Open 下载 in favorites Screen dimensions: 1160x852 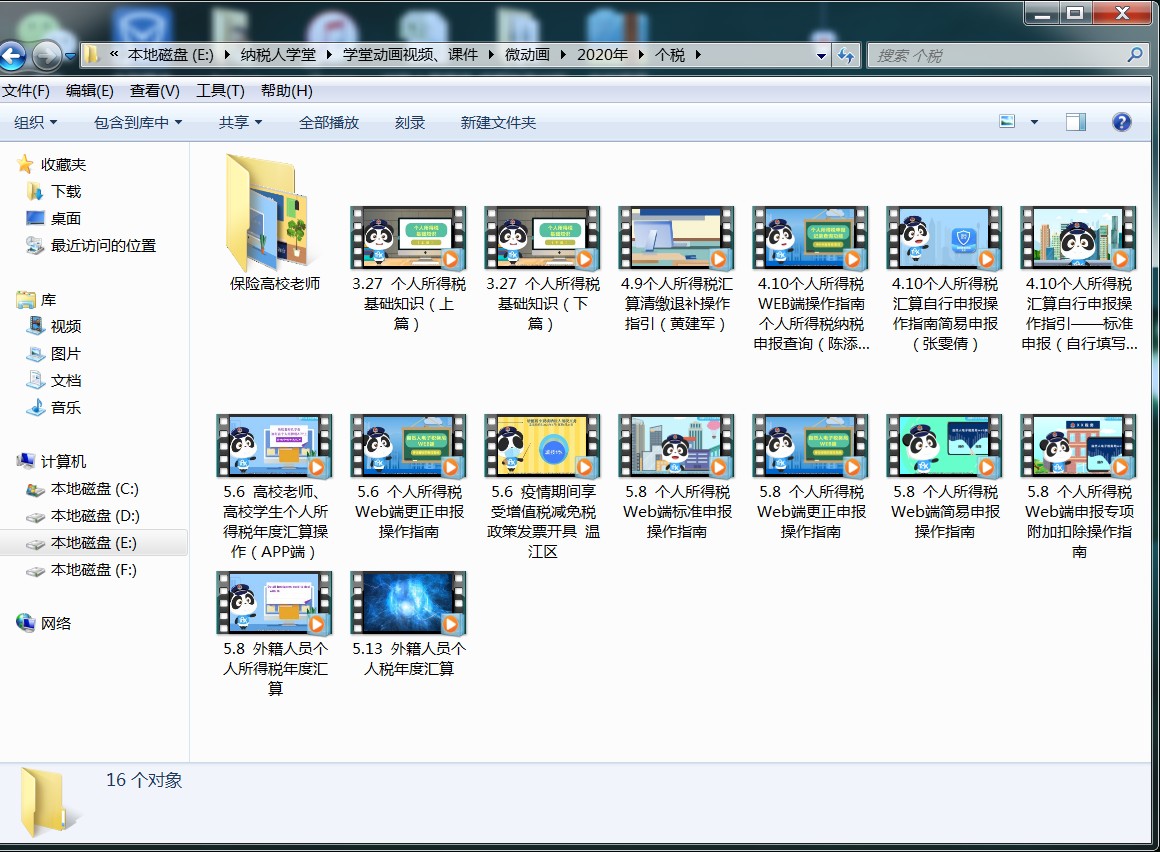click(x=66, y=191)
